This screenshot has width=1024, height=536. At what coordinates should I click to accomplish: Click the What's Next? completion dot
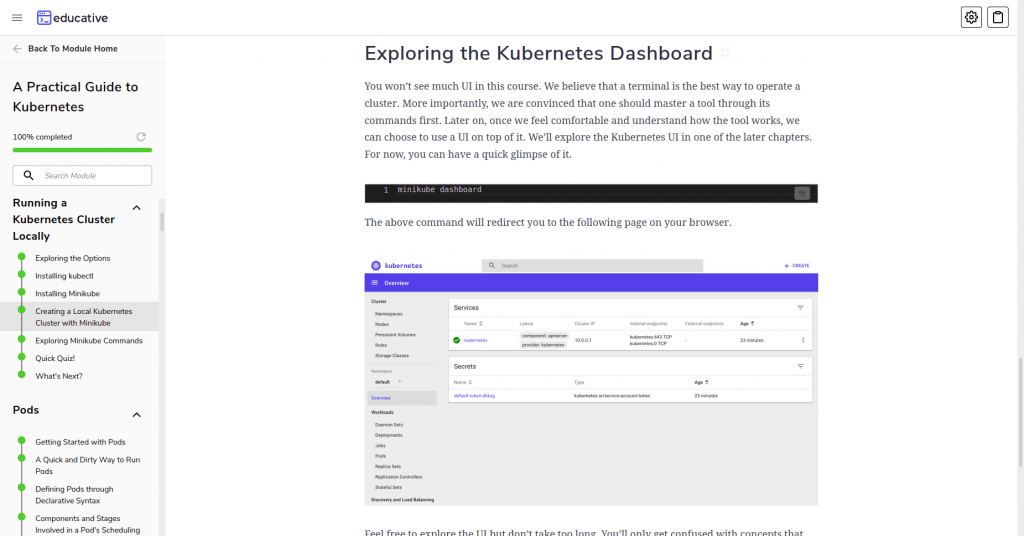pyautogui.click(x=22, y=375)
